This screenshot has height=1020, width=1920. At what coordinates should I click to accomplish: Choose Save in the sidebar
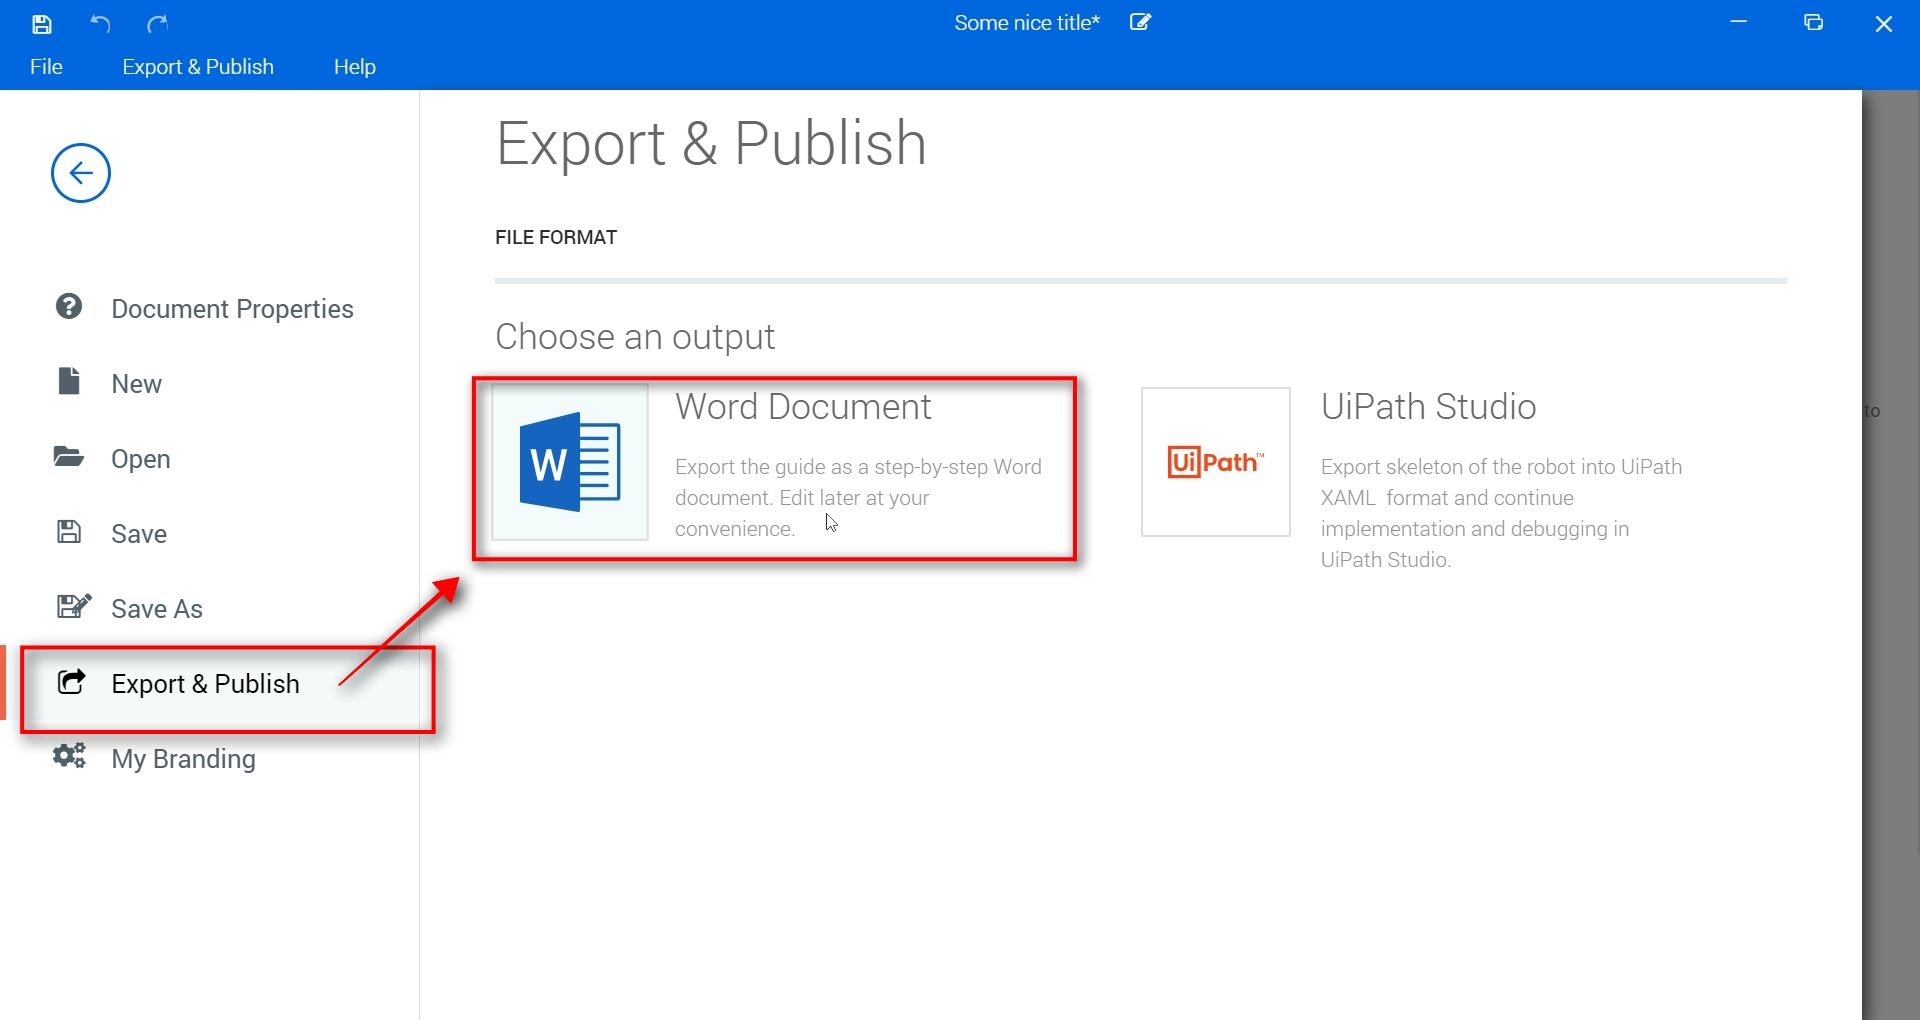[x=139, y=534]
